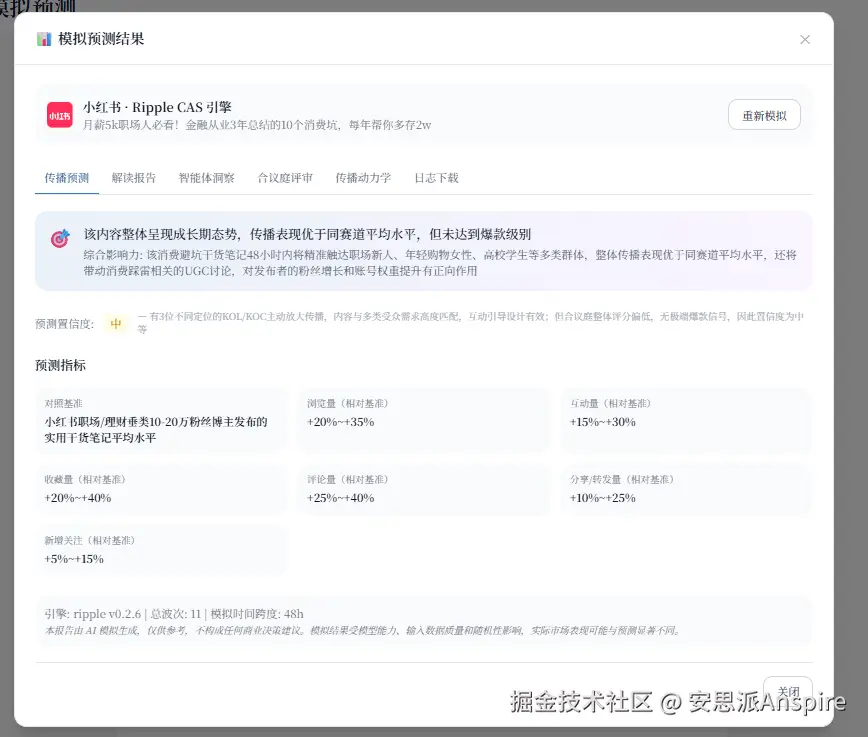Click the engine info line ripple v0.2.6

(x=174, y=614)
